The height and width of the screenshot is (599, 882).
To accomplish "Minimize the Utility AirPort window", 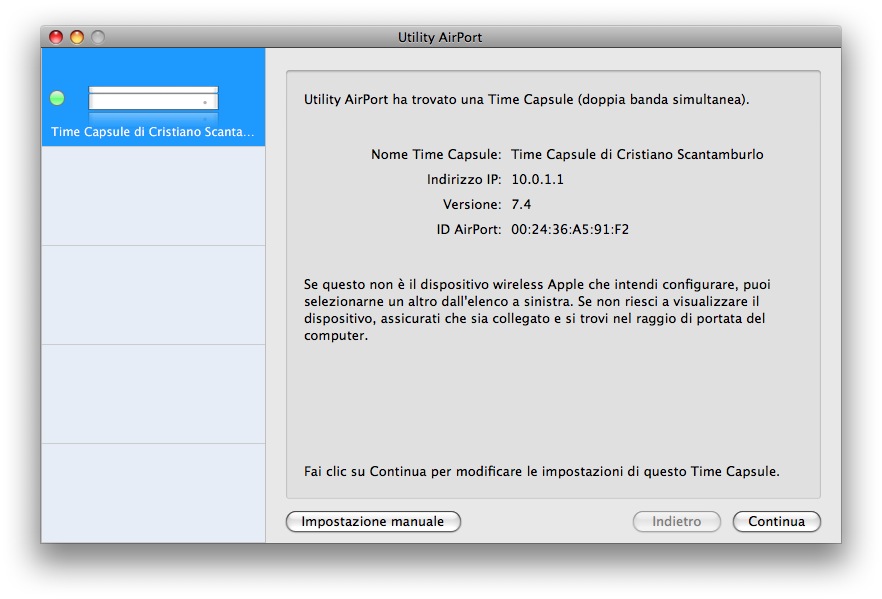I will click(76, 37).
